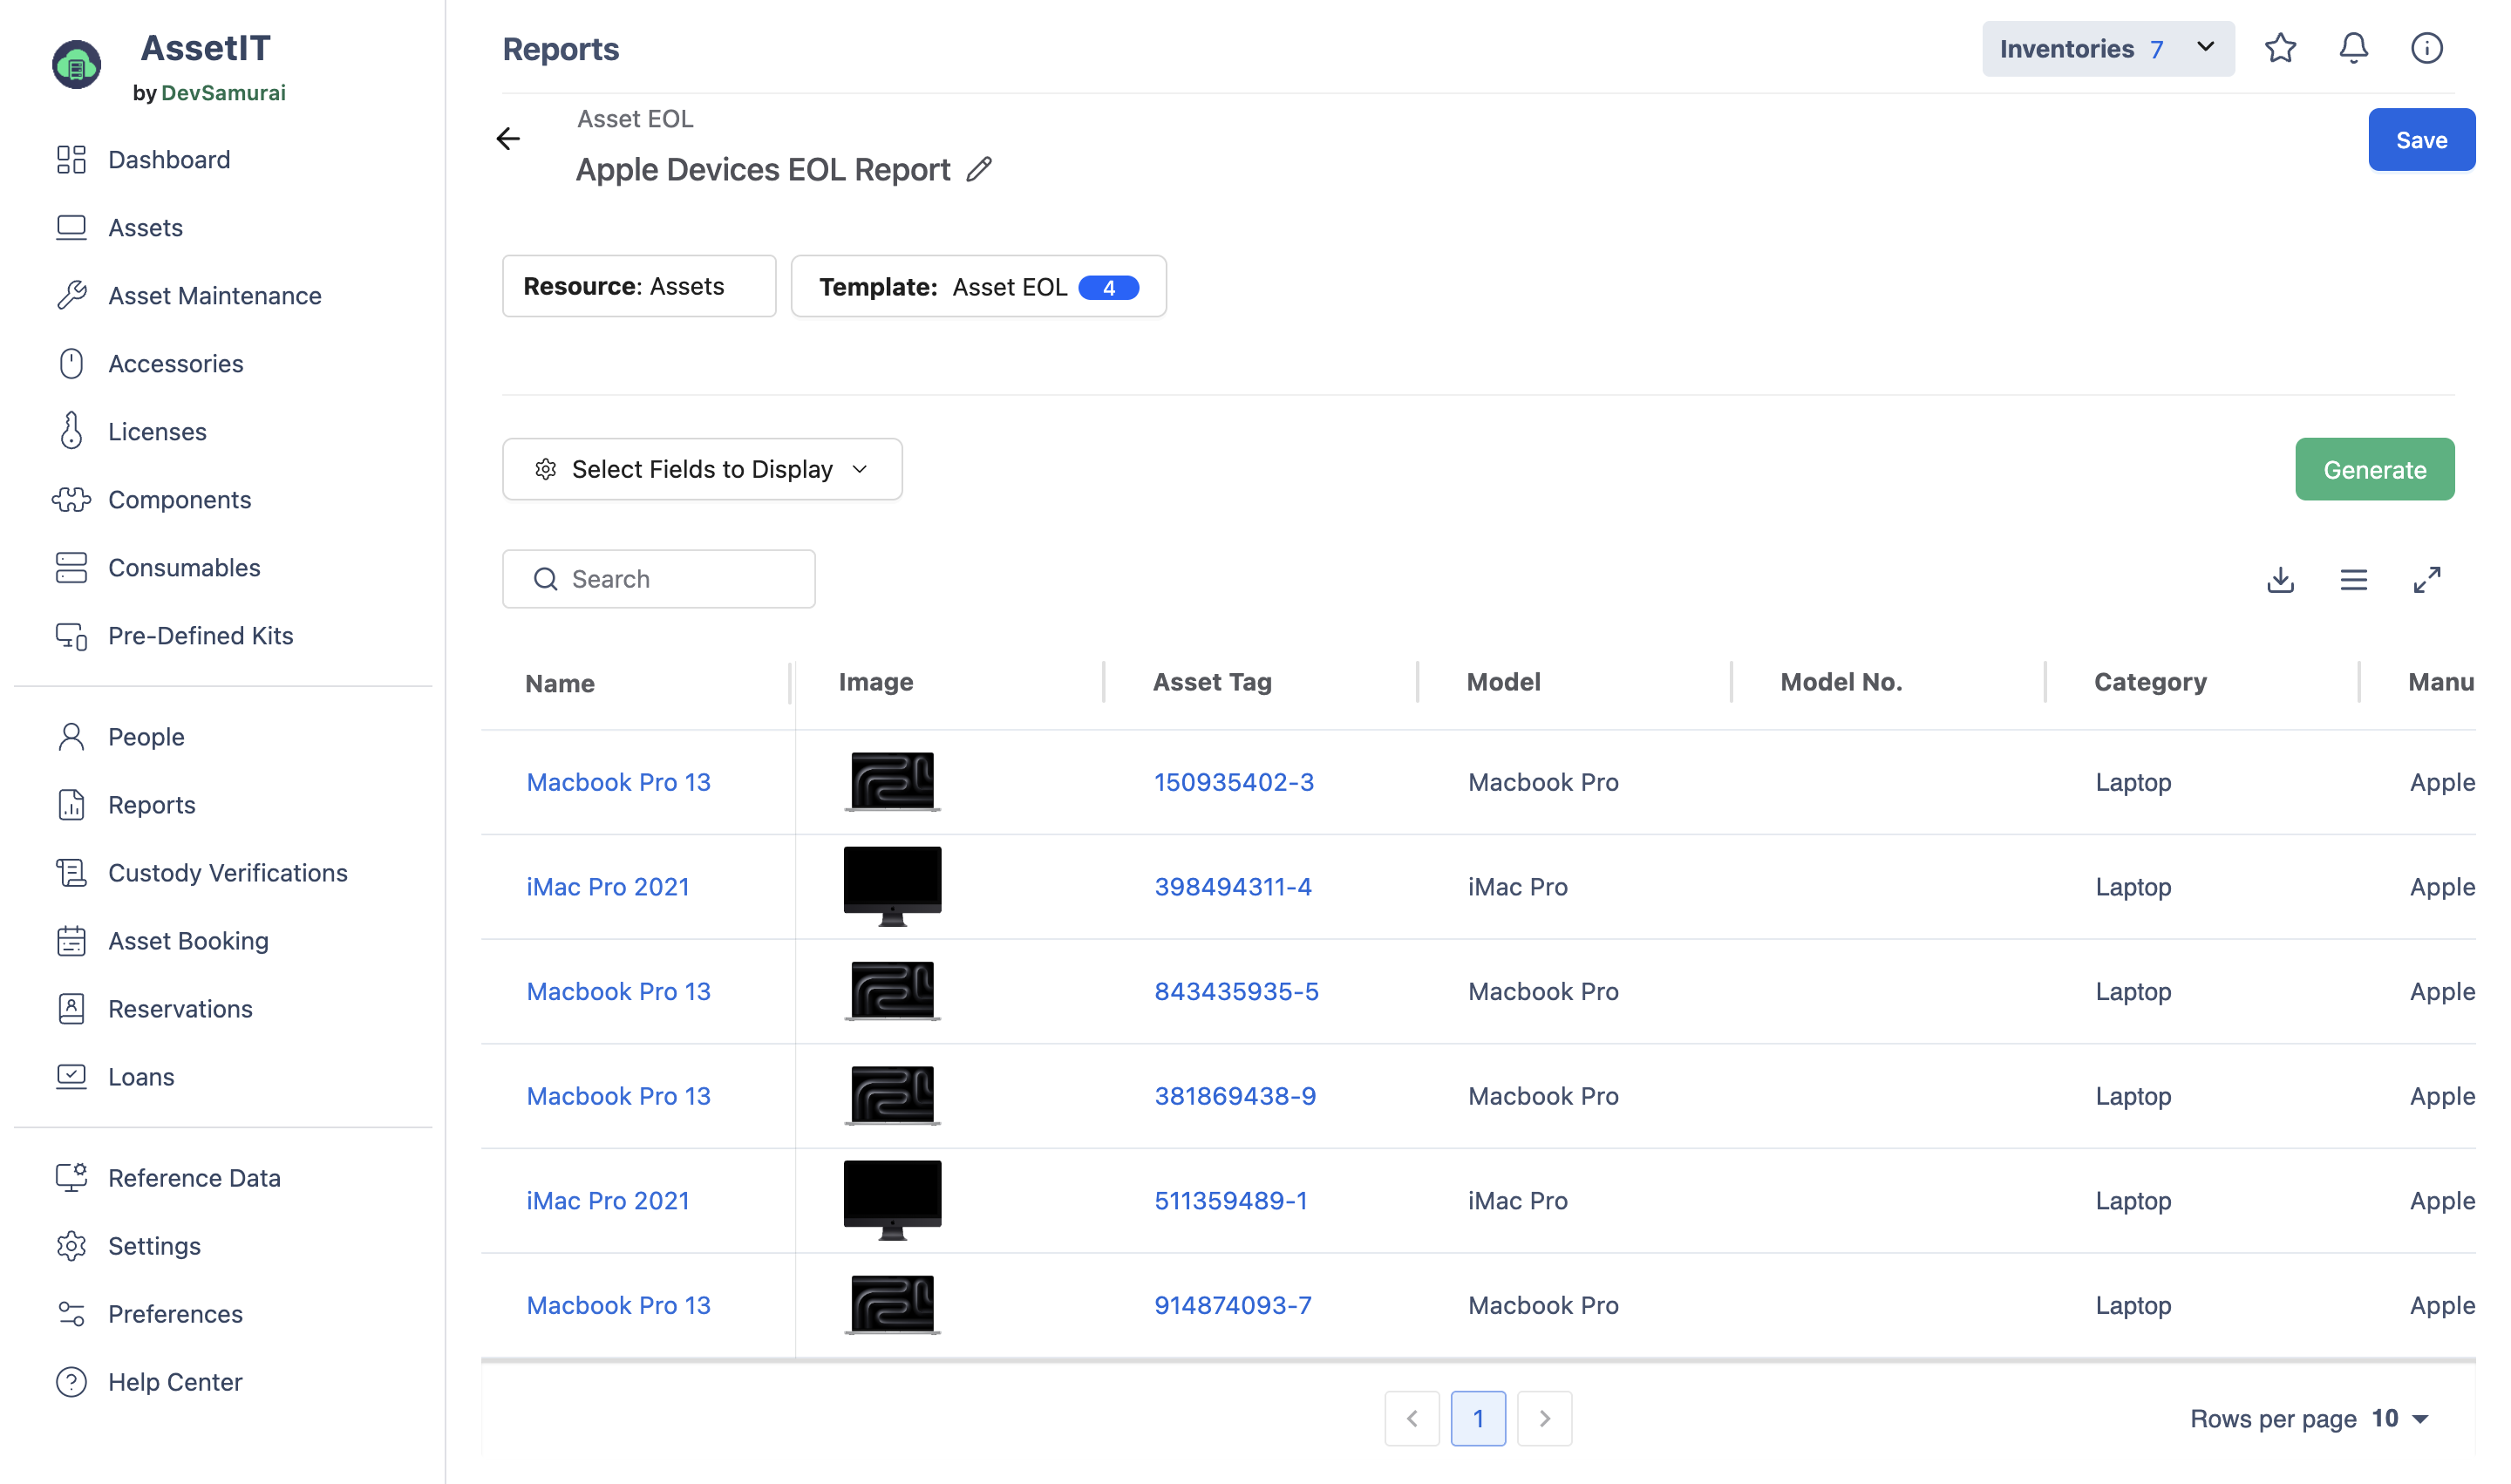The image size is (2511, 1484).
Task: Open asset tag 914874093-7
Action: (x=1232, y=1305)
